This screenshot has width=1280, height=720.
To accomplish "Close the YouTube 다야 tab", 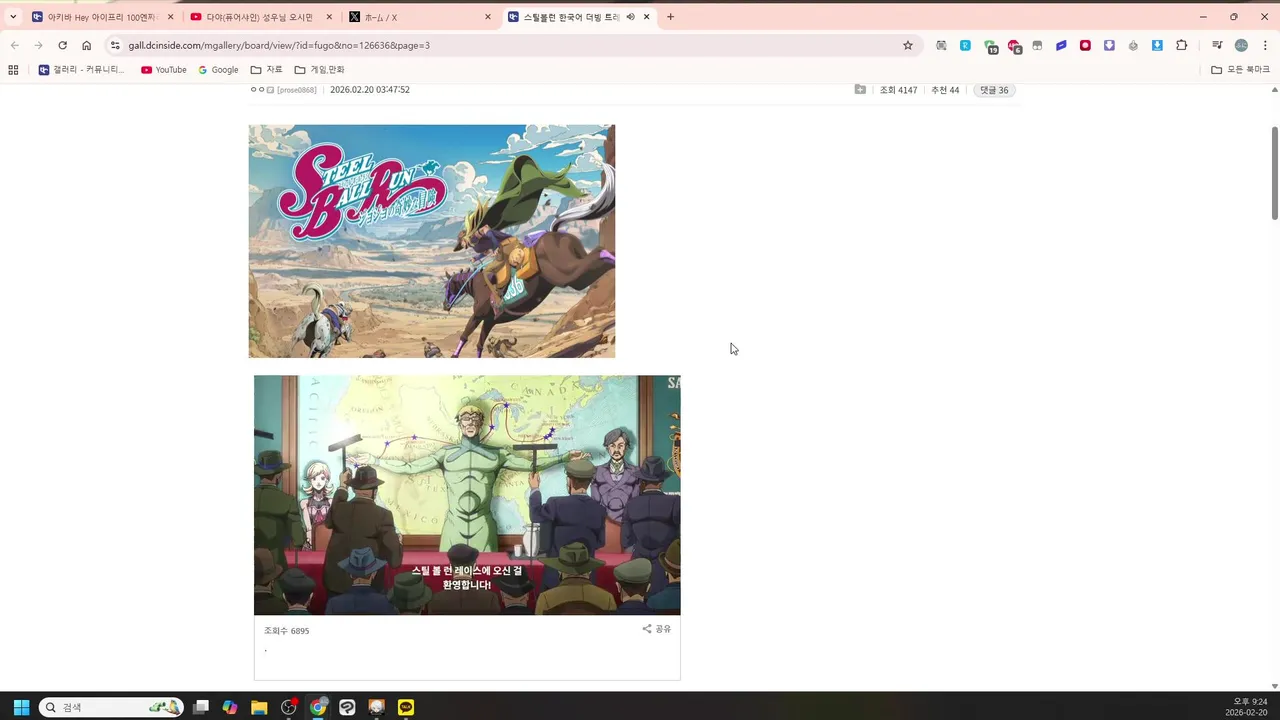I will (329, 17).
